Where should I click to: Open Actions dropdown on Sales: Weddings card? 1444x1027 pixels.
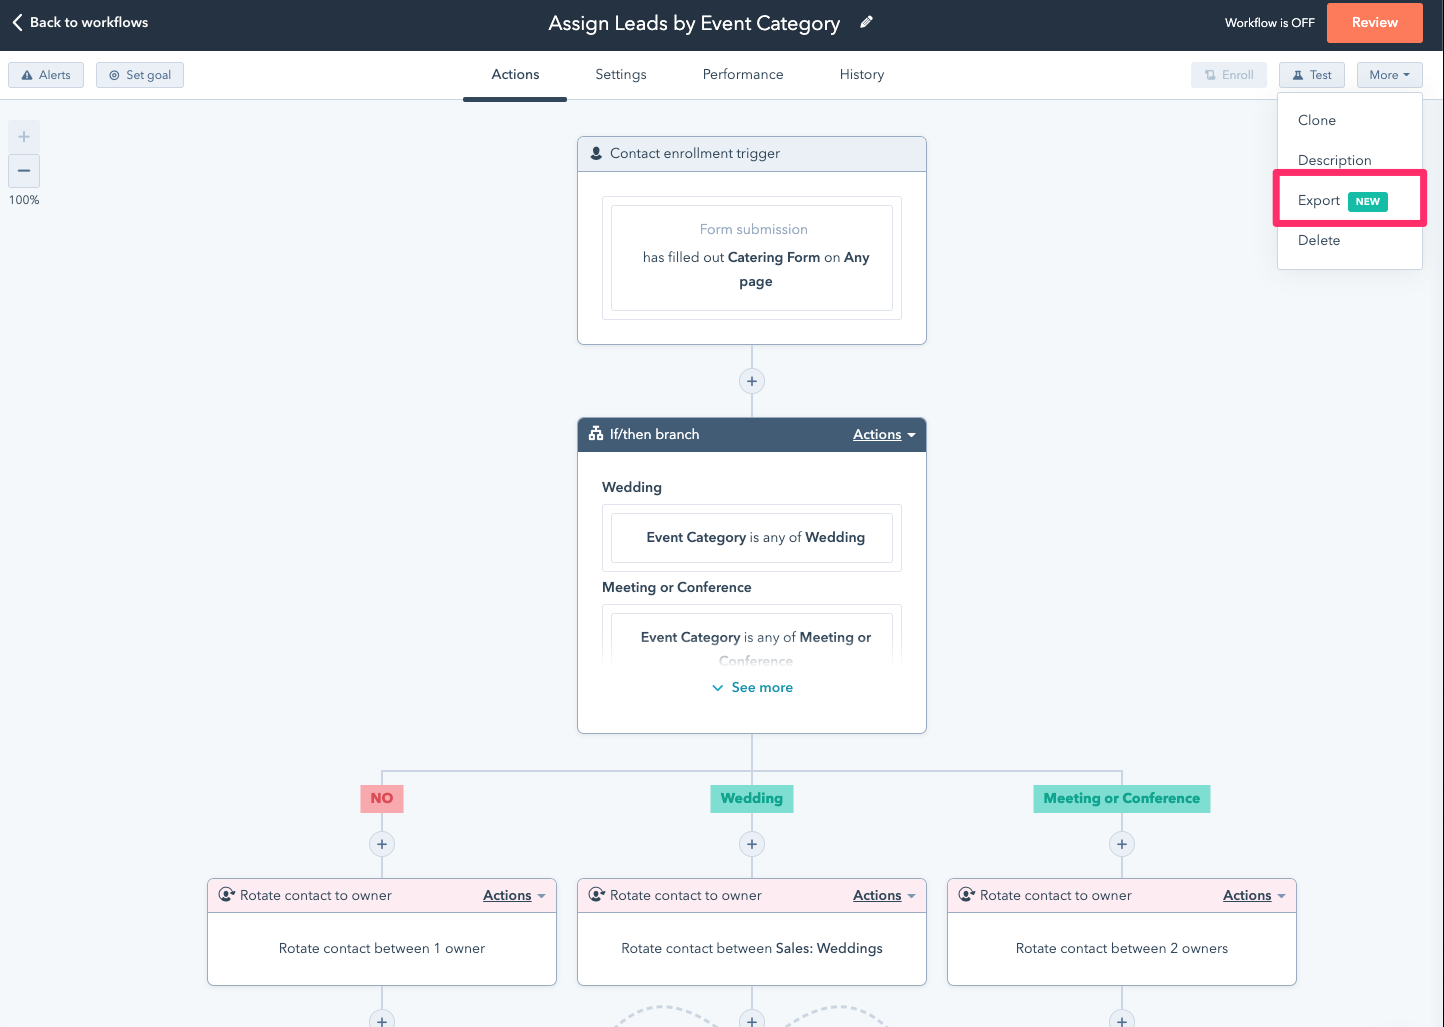coord(883,896)
